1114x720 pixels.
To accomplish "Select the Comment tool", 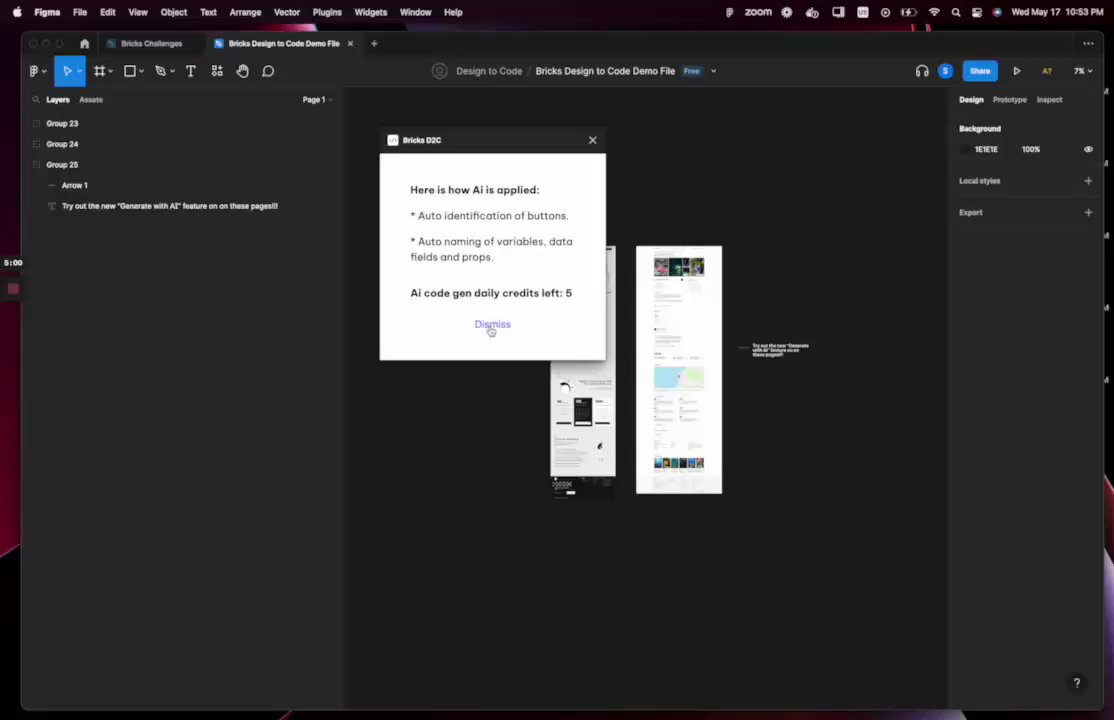I will click(x=268, y=71).
